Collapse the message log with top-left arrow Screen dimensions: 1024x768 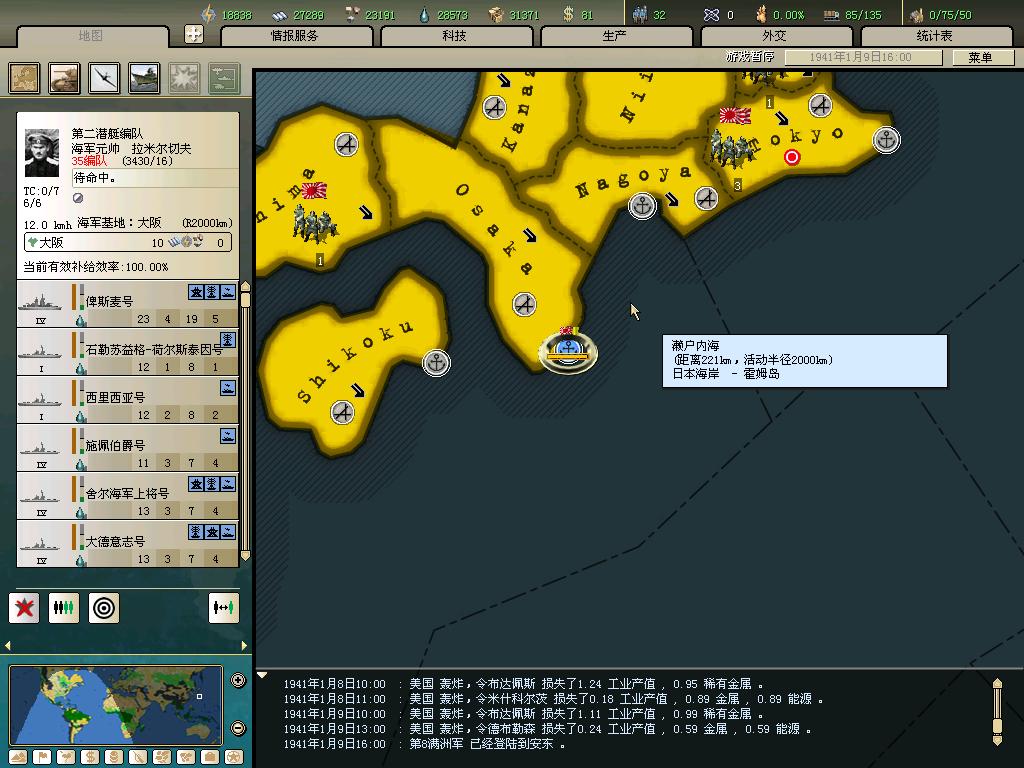263,675
